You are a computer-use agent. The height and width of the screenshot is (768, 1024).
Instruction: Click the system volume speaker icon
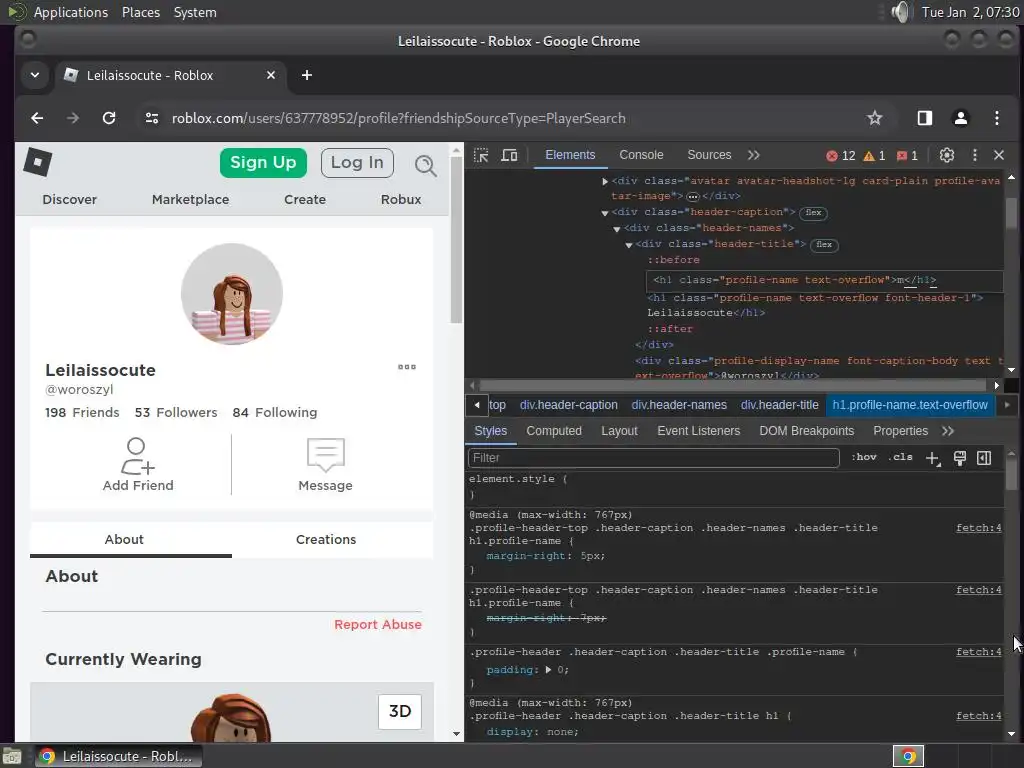[901, 12]
